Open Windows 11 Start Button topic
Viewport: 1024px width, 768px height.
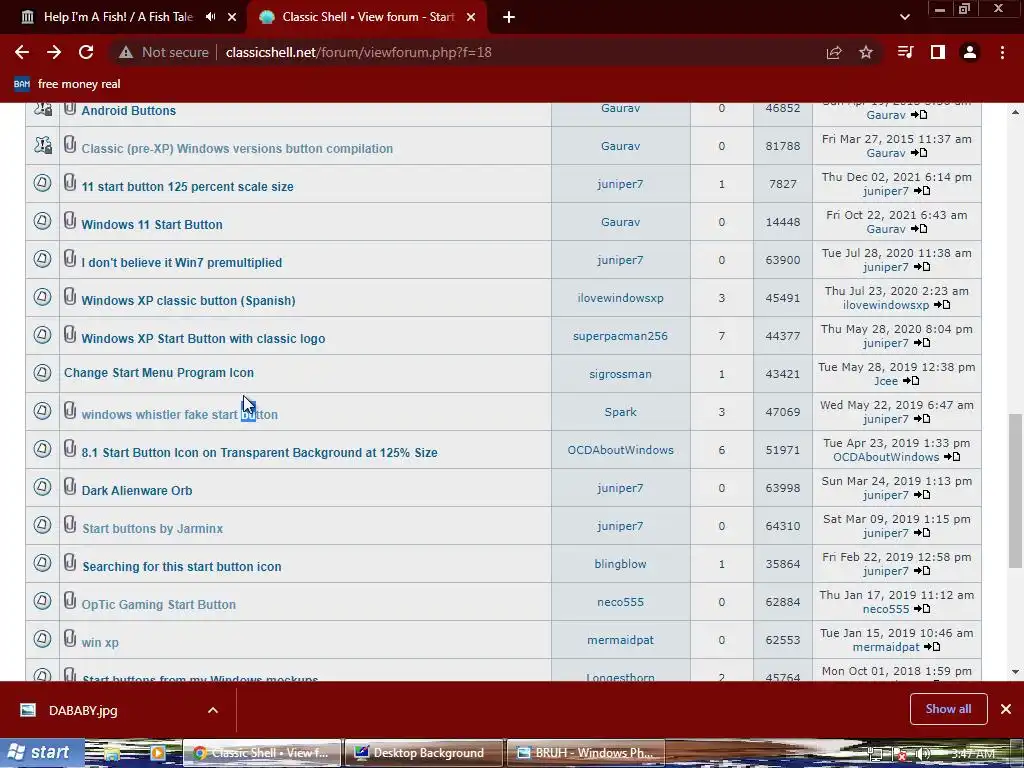(152, 224)
